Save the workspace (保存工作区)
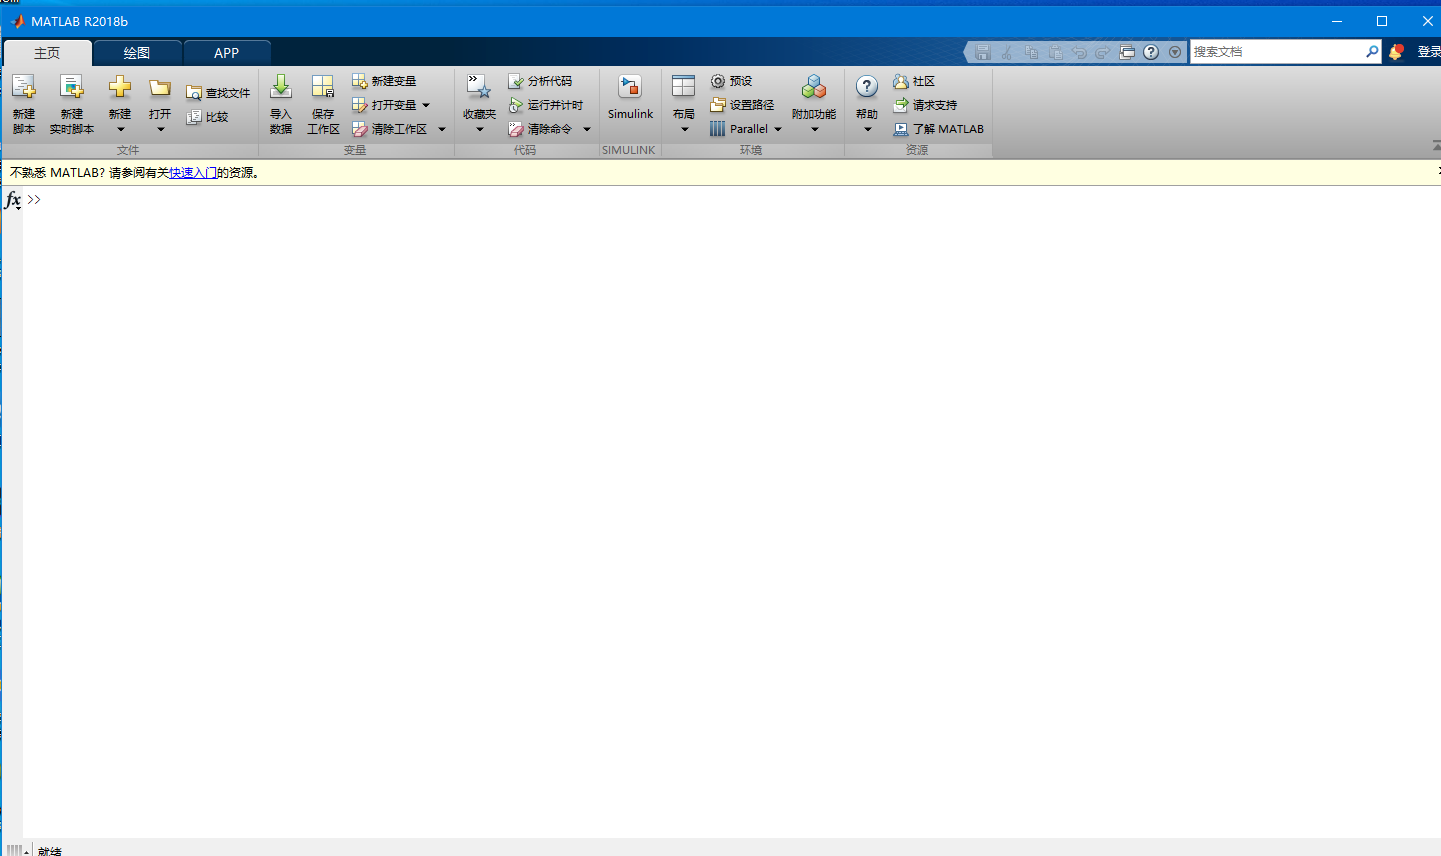 [x=323, y=103]
